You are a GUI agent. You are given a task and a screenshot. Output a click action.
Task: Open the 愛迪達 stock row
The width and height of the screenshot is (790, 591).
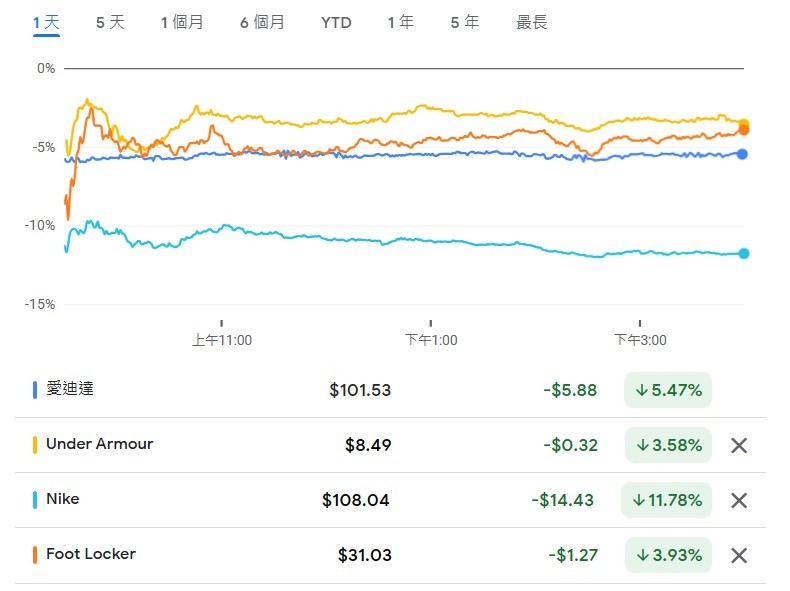pyautogui.click(x=70, y=389)
